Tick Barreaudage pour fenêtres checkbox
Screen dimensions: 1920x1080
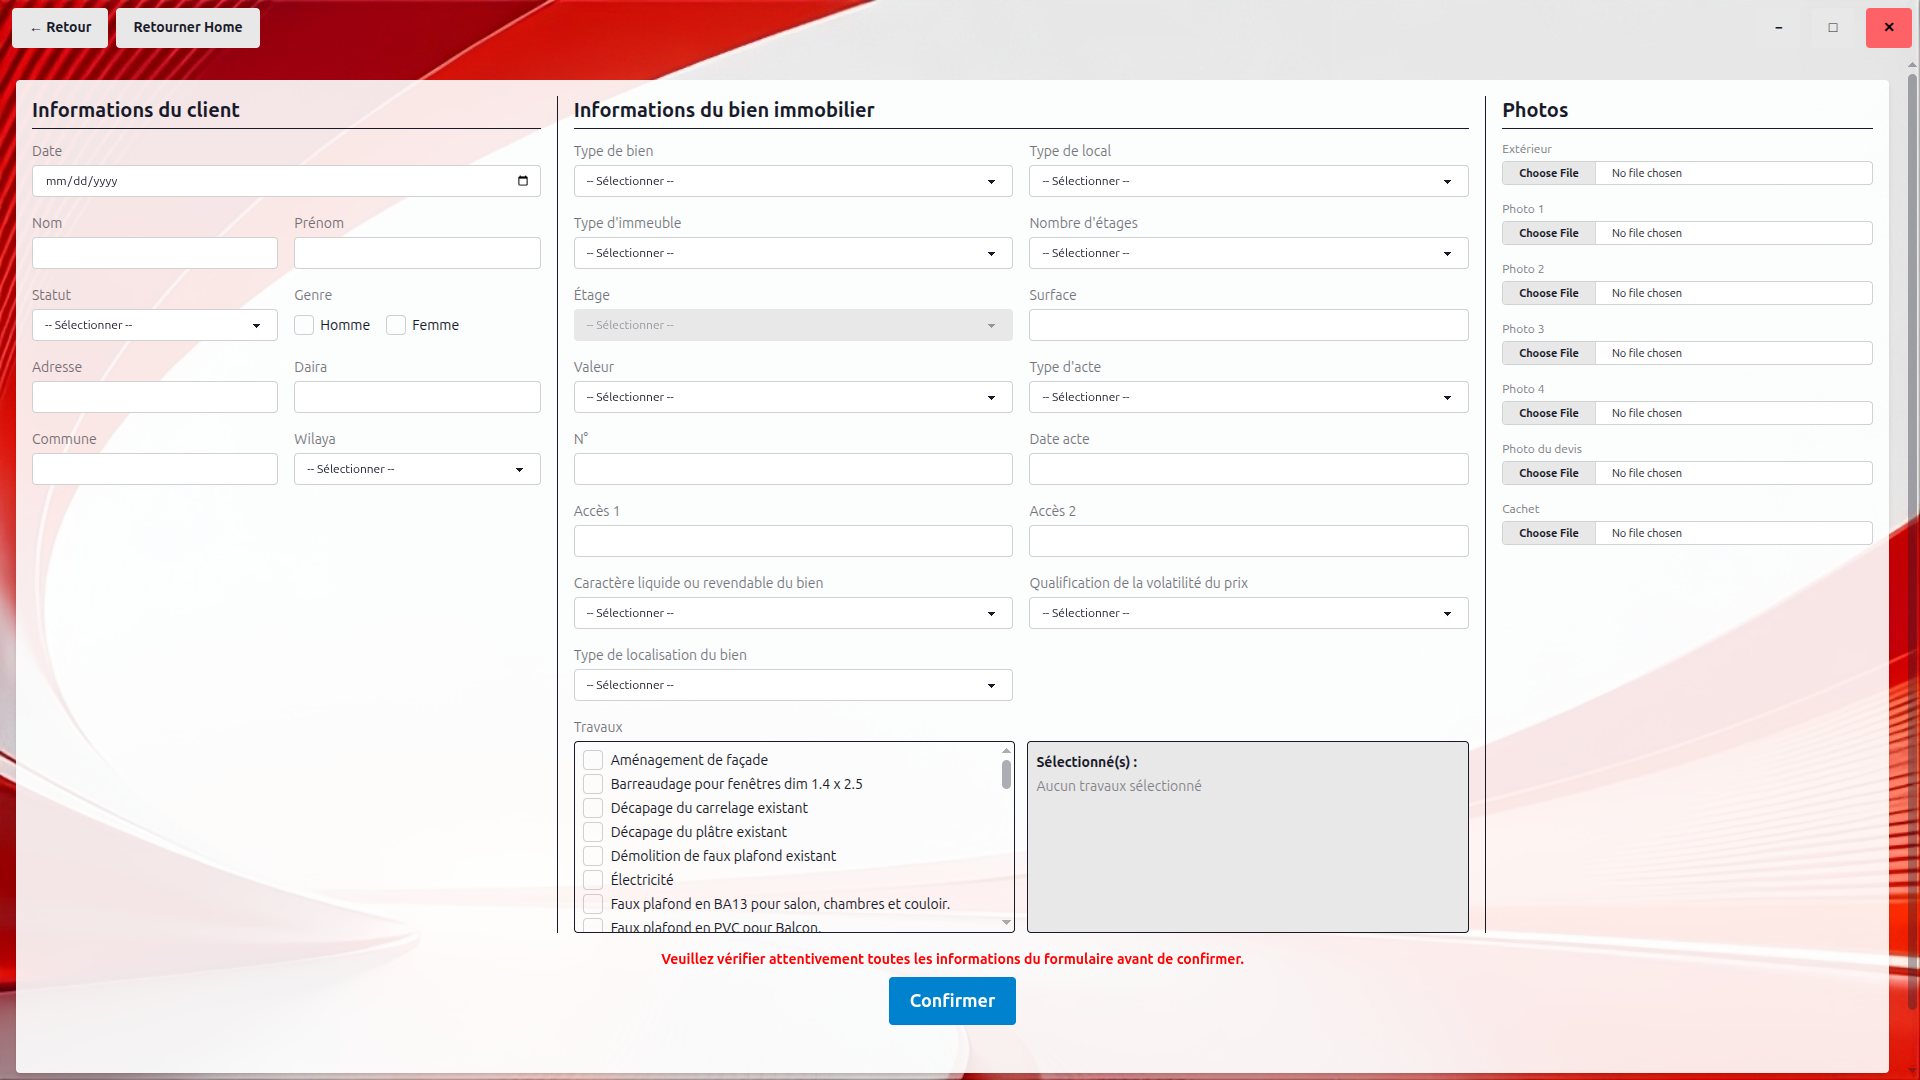pos(593,784)
